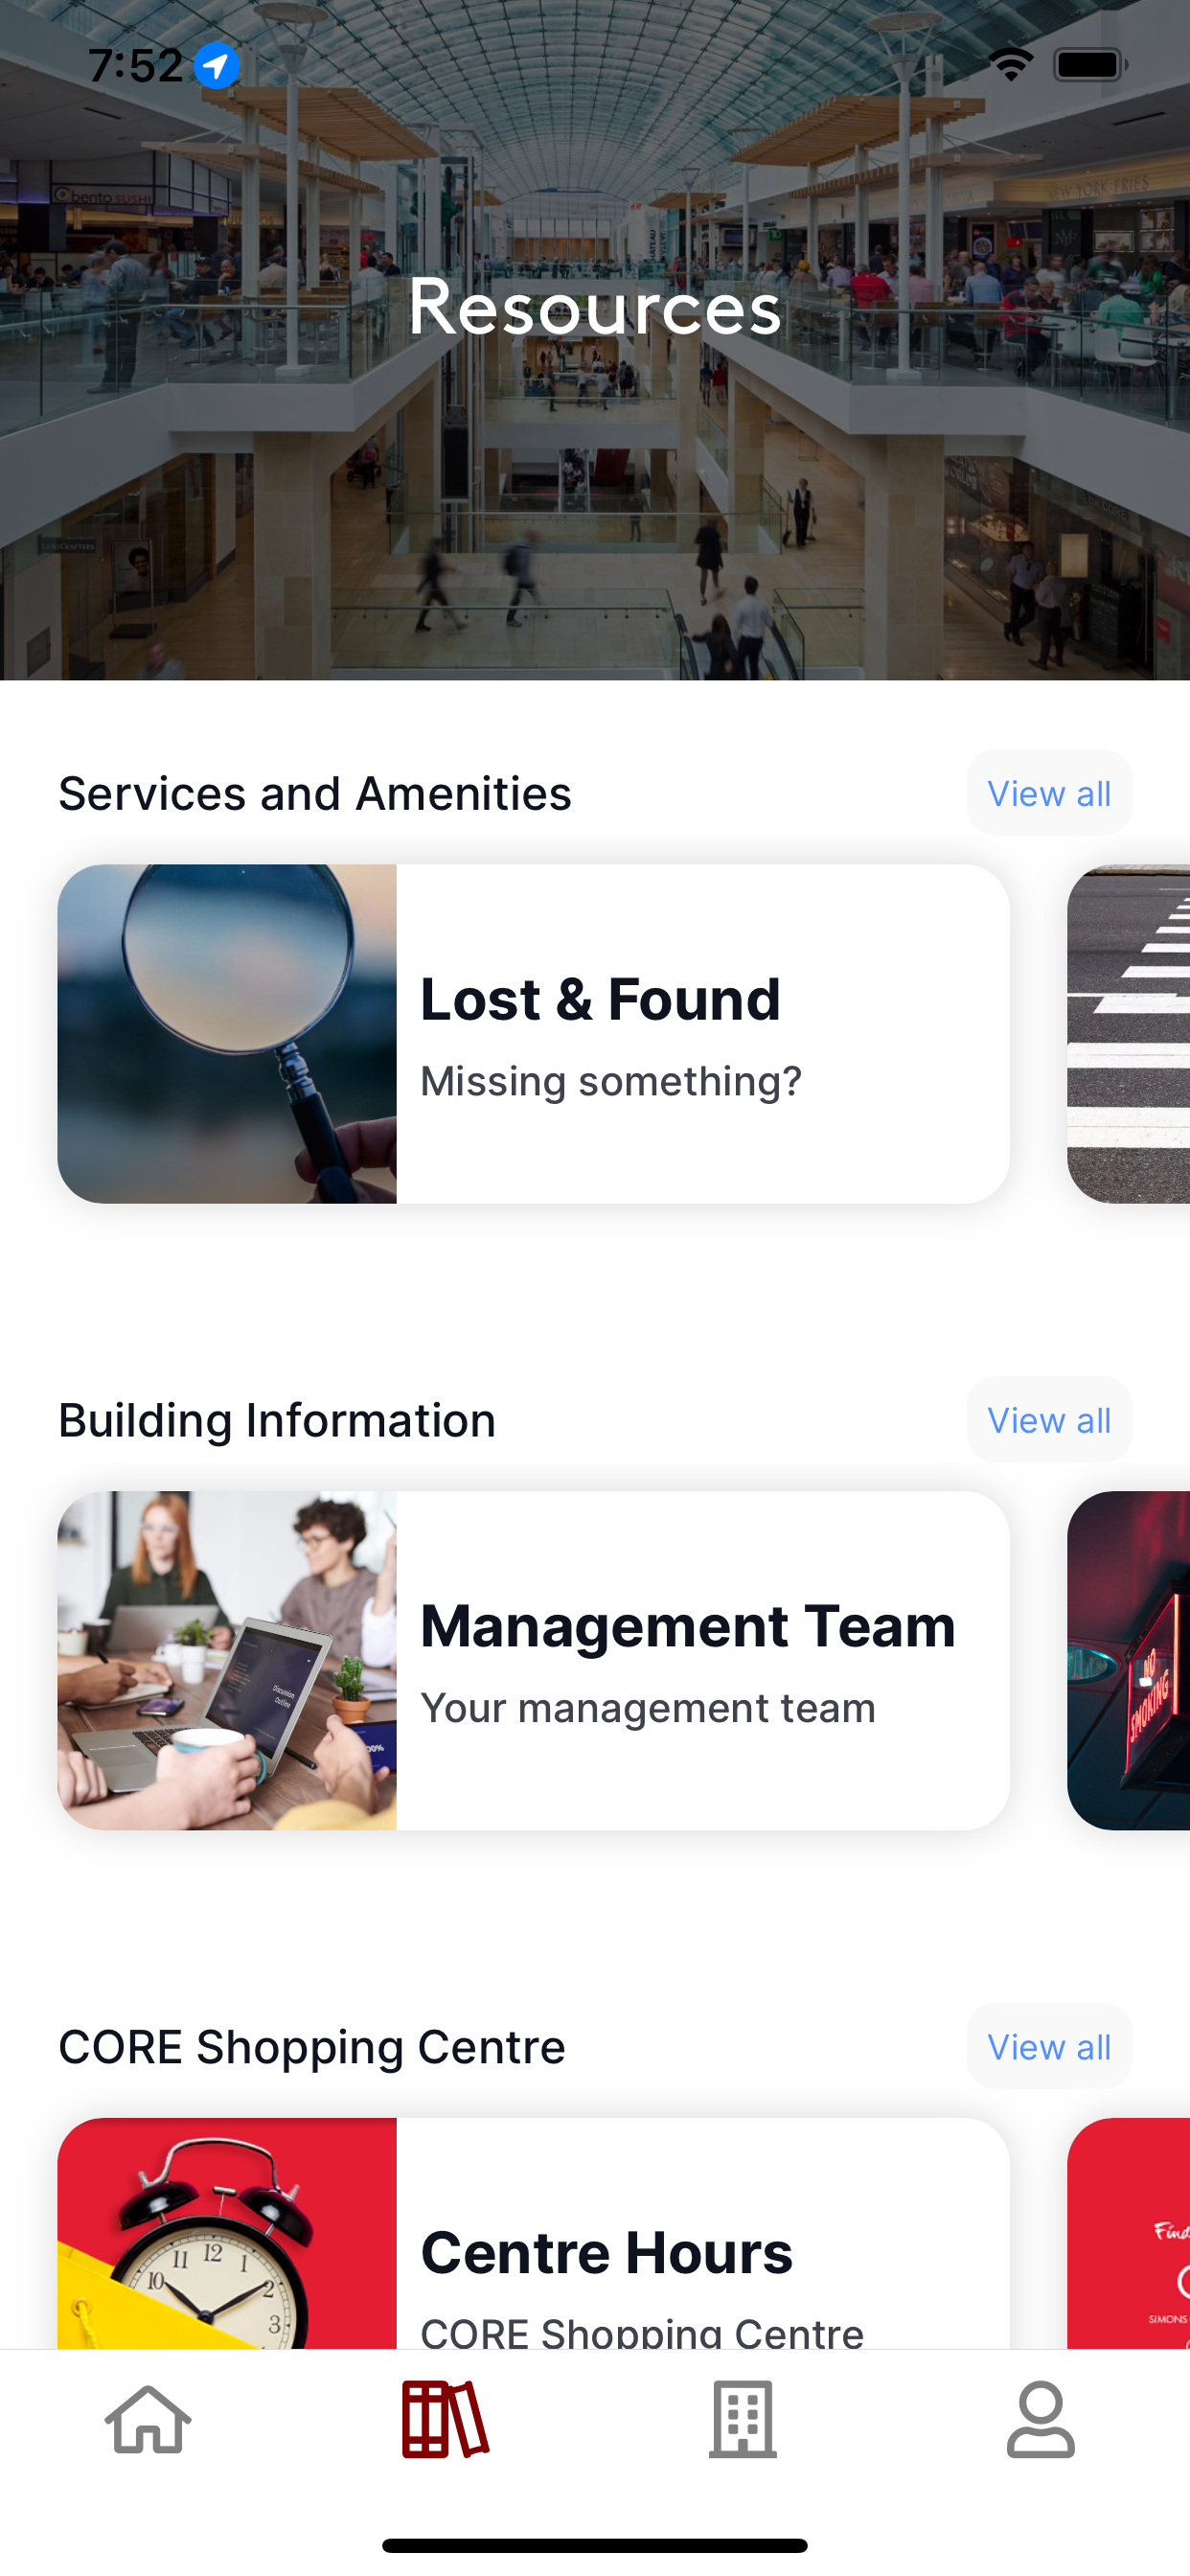Tap the magnifying glass thumbnail

[x=227, y=1034]
